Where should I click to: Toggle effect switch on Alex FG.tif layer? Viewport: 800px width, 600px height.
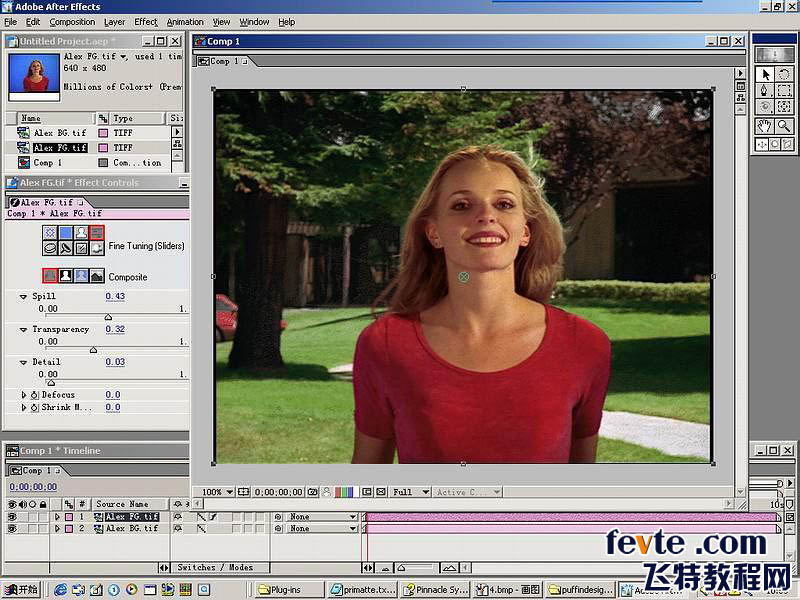213,517
